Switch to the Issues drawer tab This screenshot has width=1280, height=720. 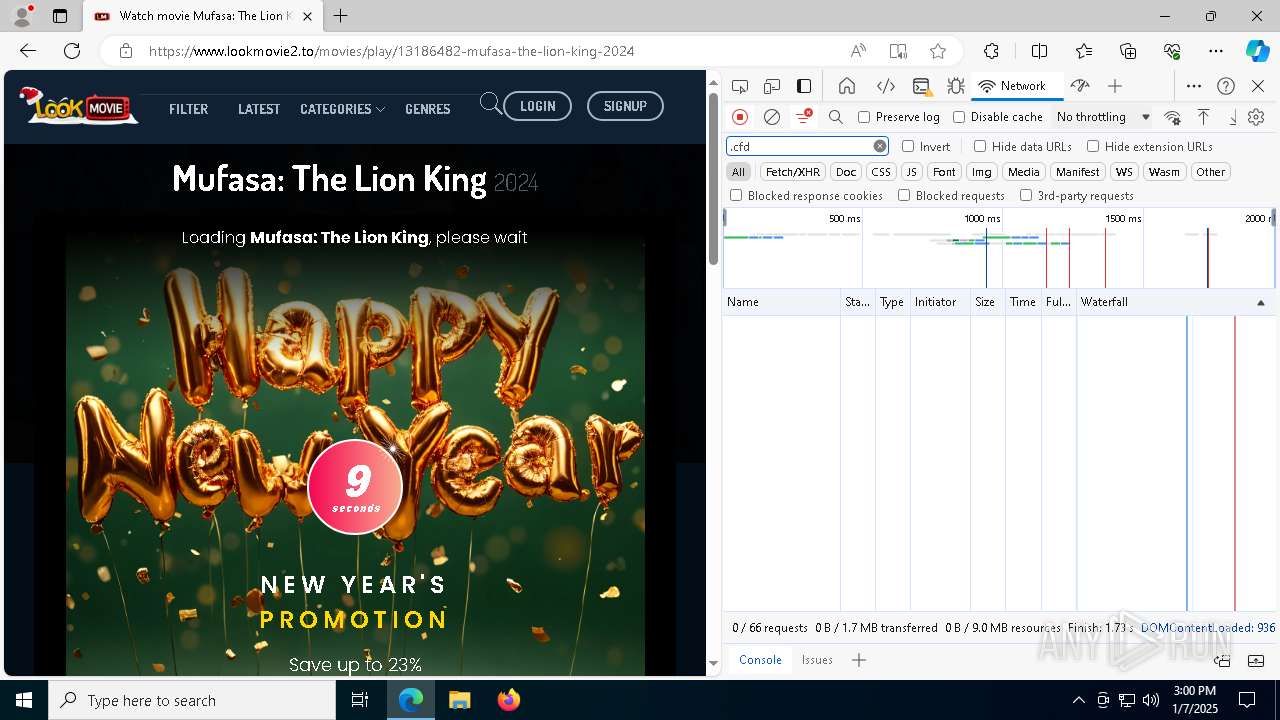pyautogui.click(x=817, y=660)
